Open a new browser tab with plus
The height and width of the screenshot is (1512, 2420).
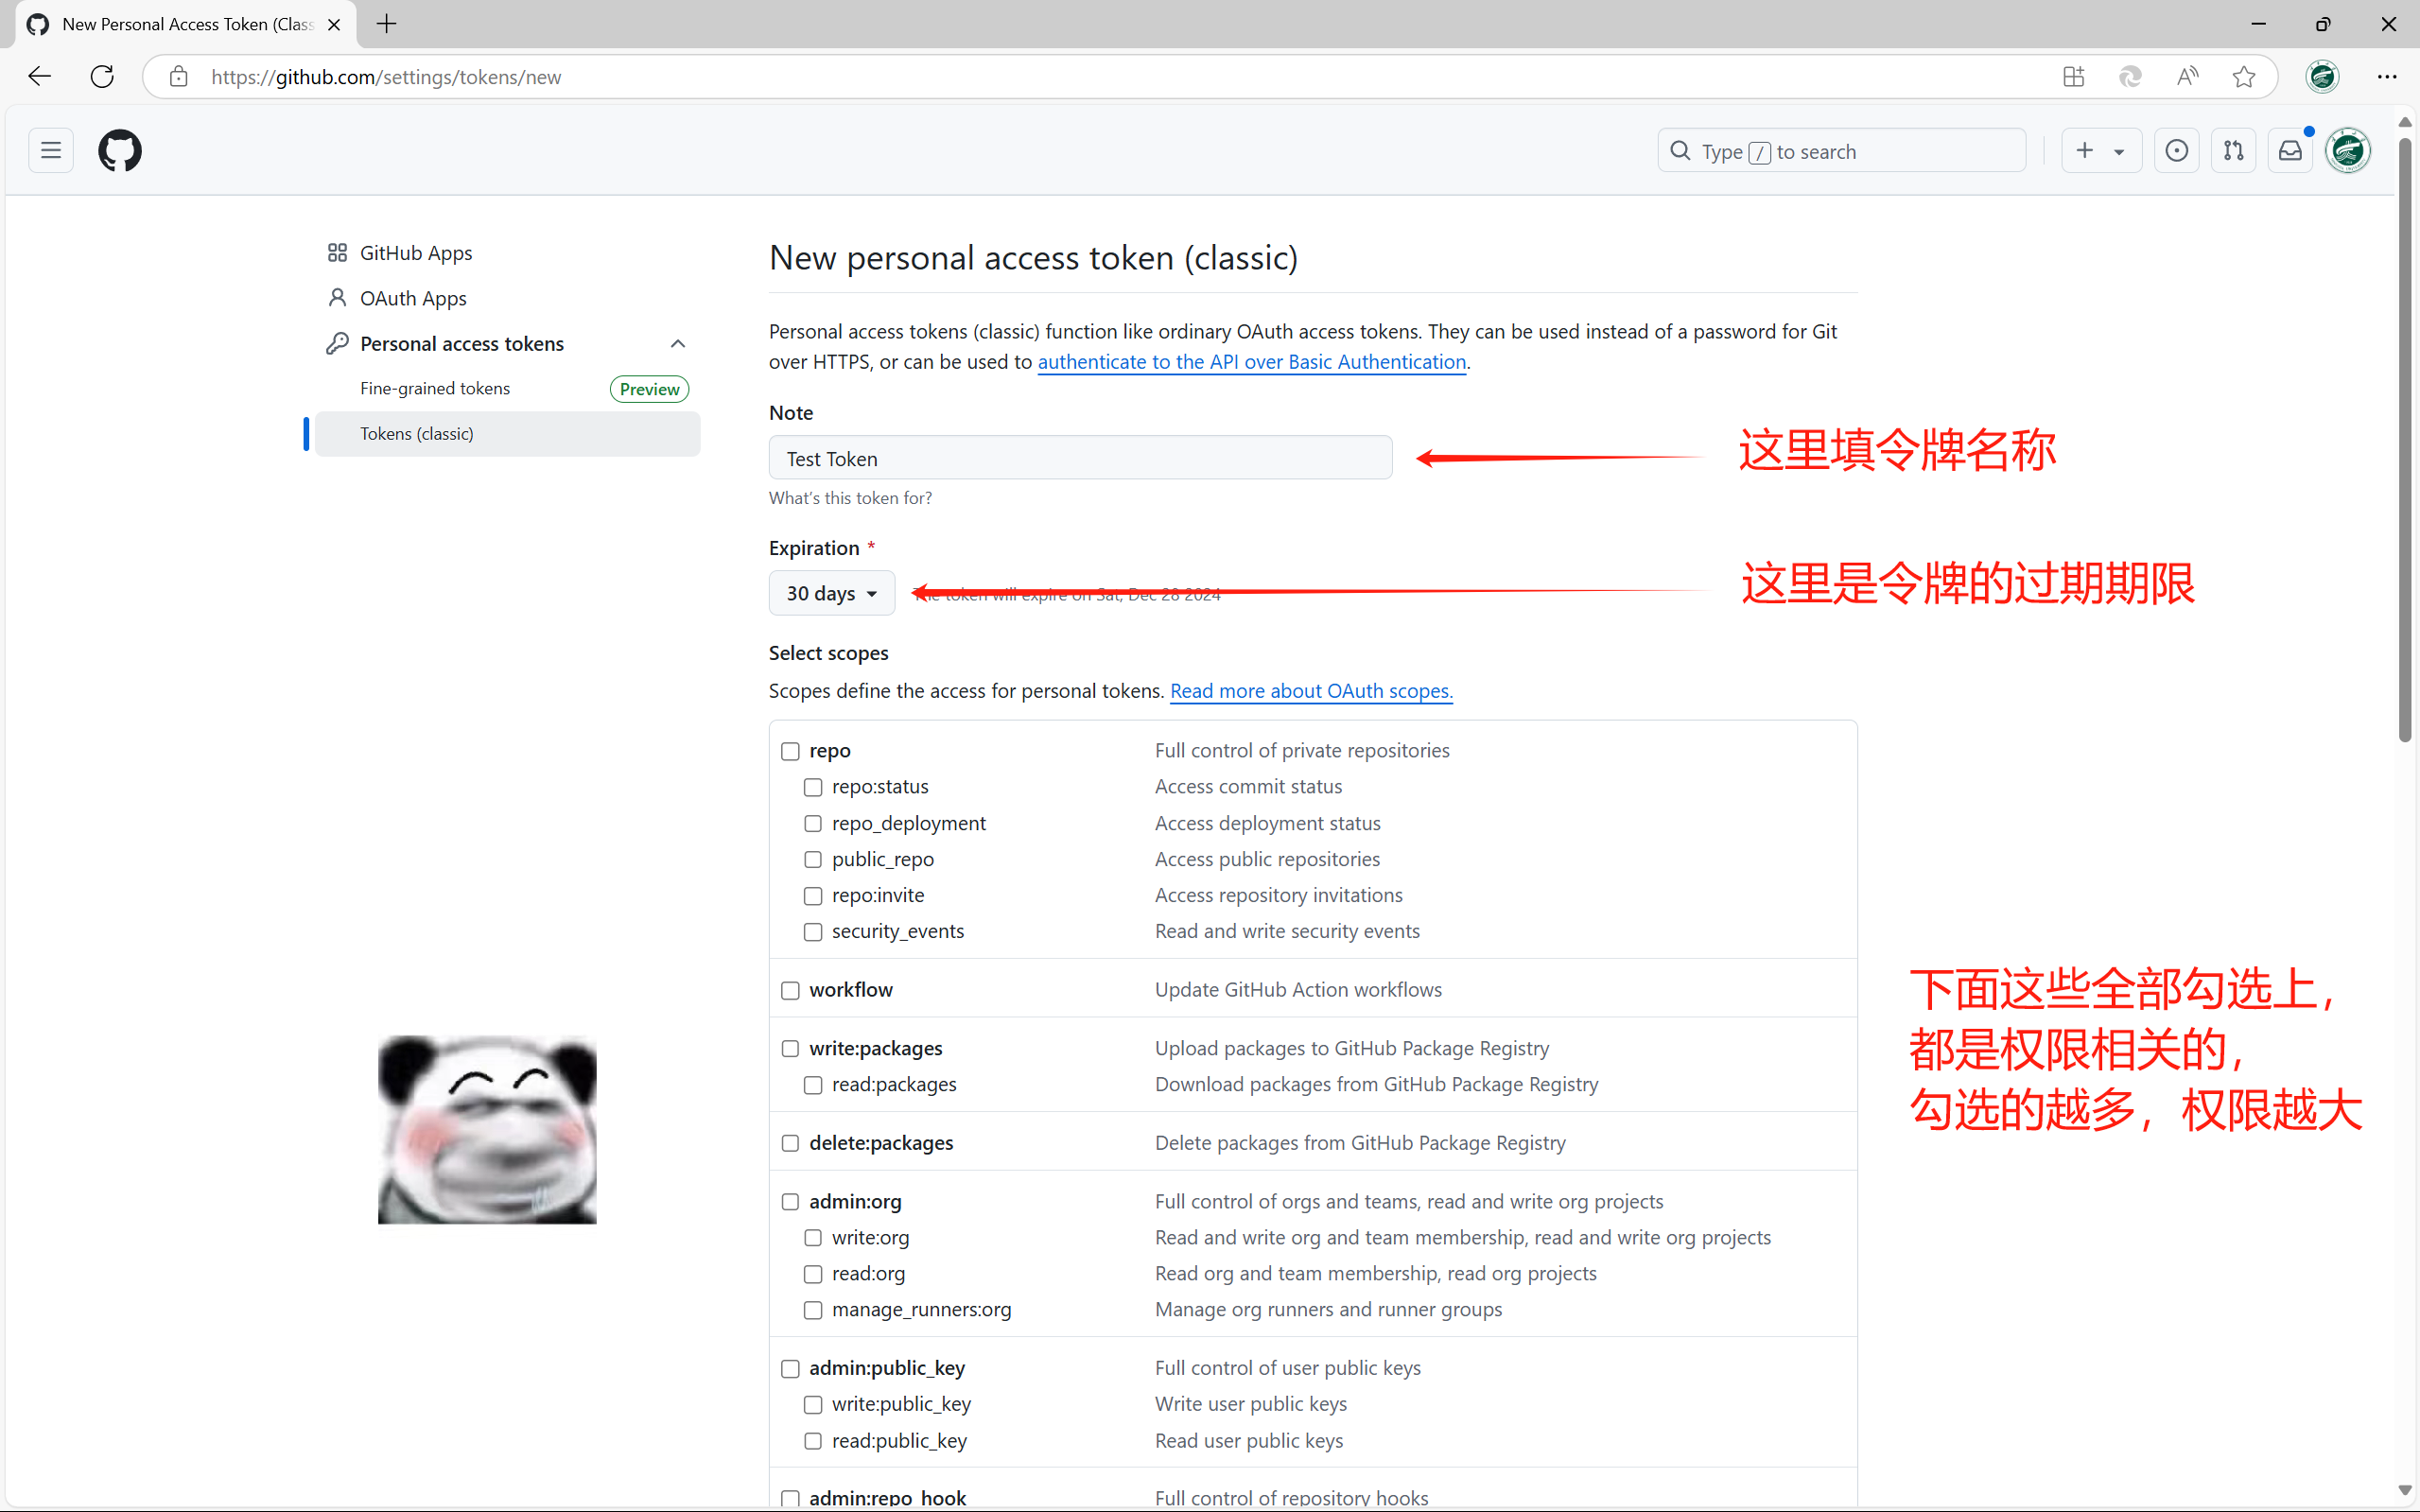(387, 24)
